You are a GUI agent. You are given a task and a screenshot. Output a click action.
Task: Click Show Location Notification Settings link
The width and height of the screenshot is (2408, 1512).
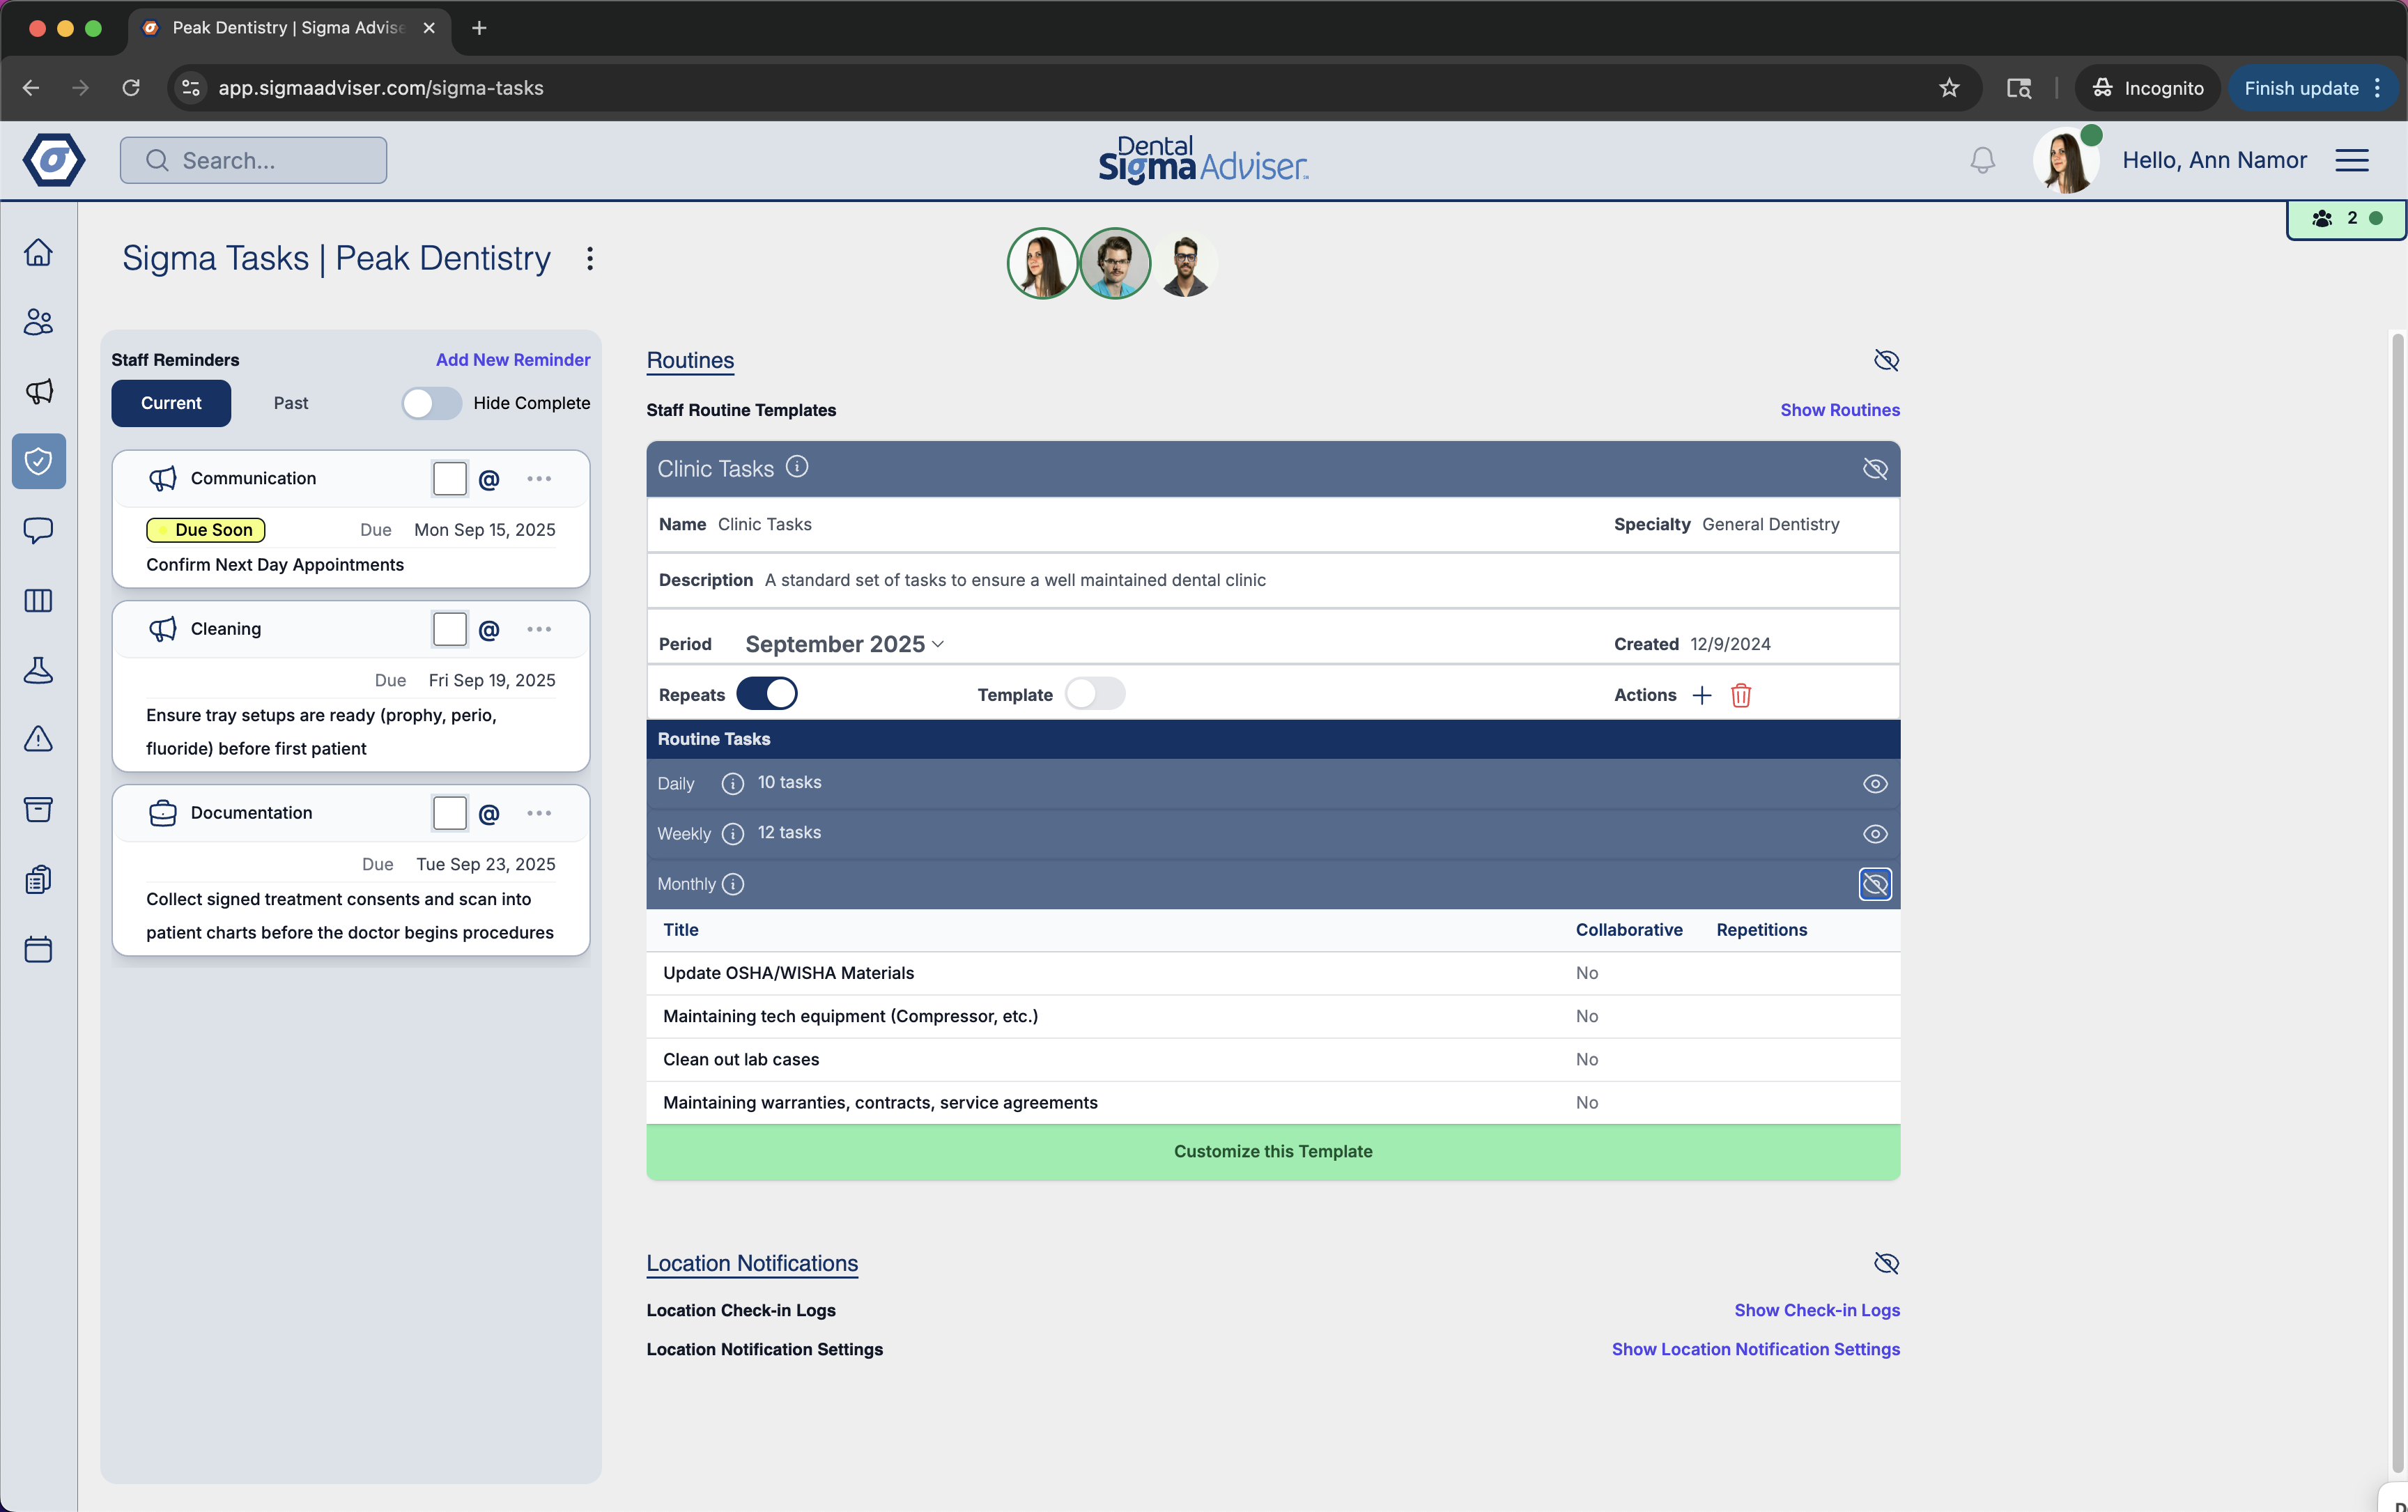[1756, 1349]
